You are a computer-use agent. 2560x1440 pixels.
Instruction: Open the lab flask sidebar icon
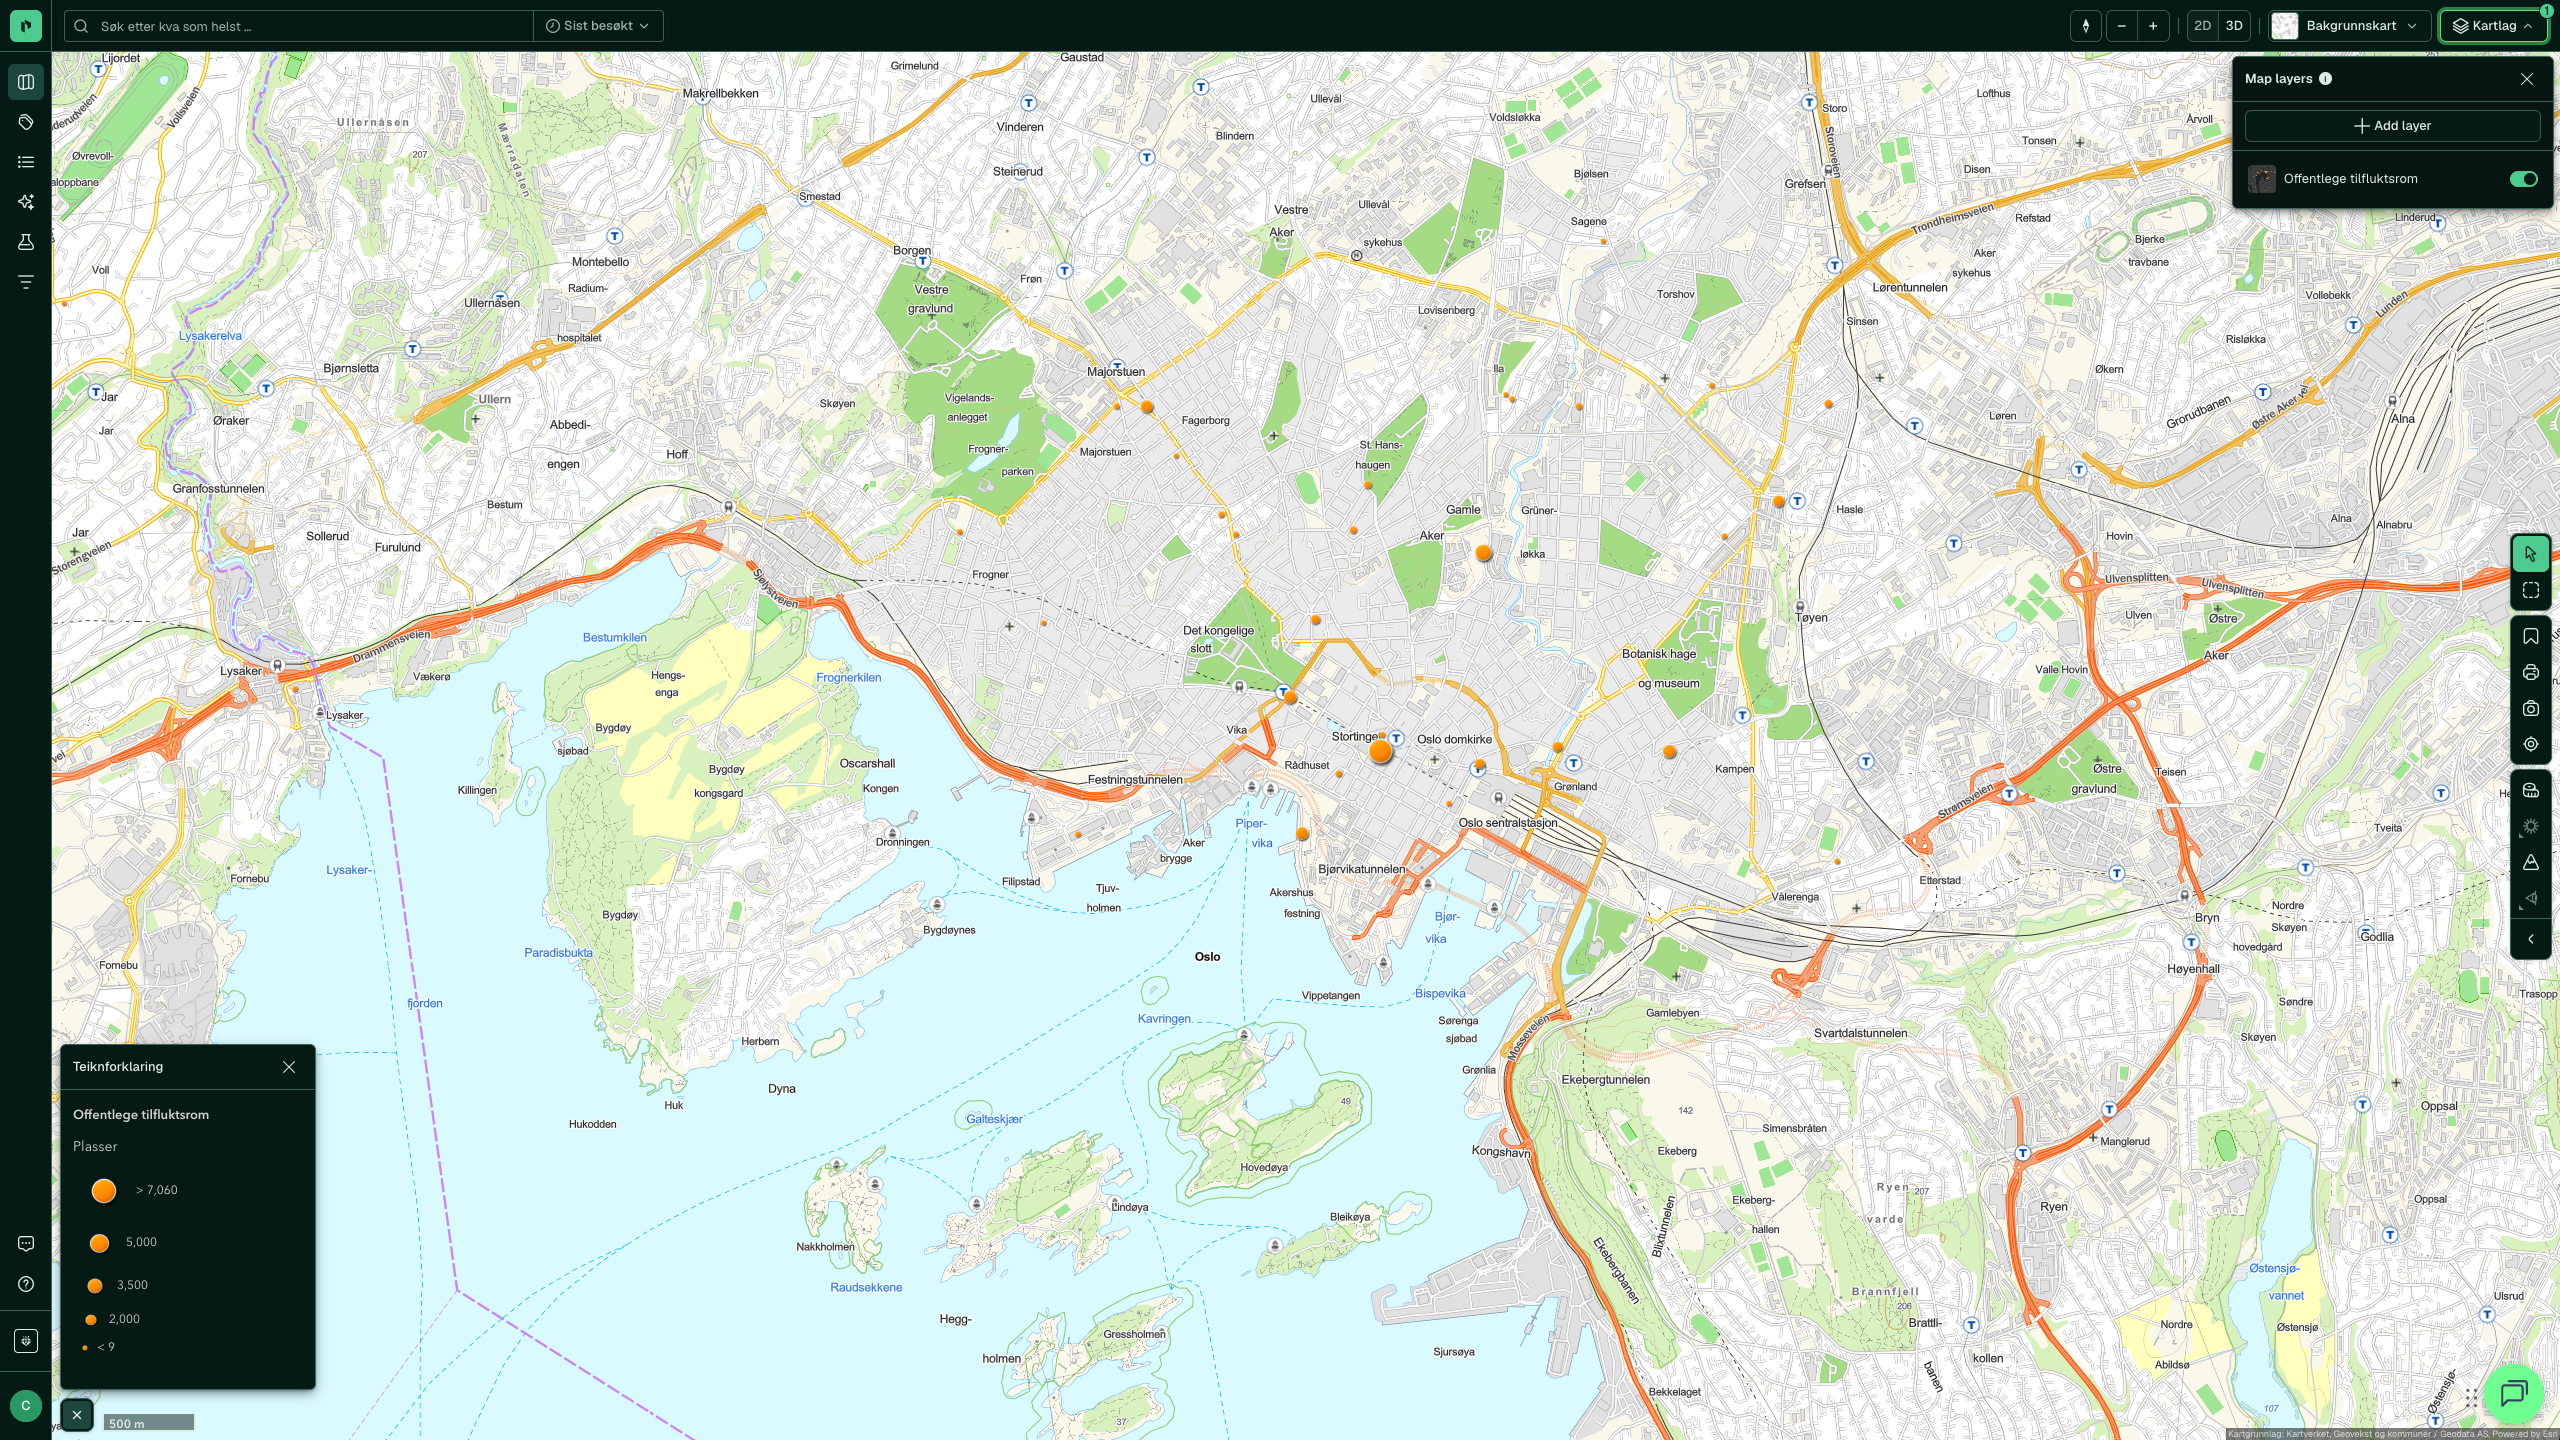(x=26, y=242)
